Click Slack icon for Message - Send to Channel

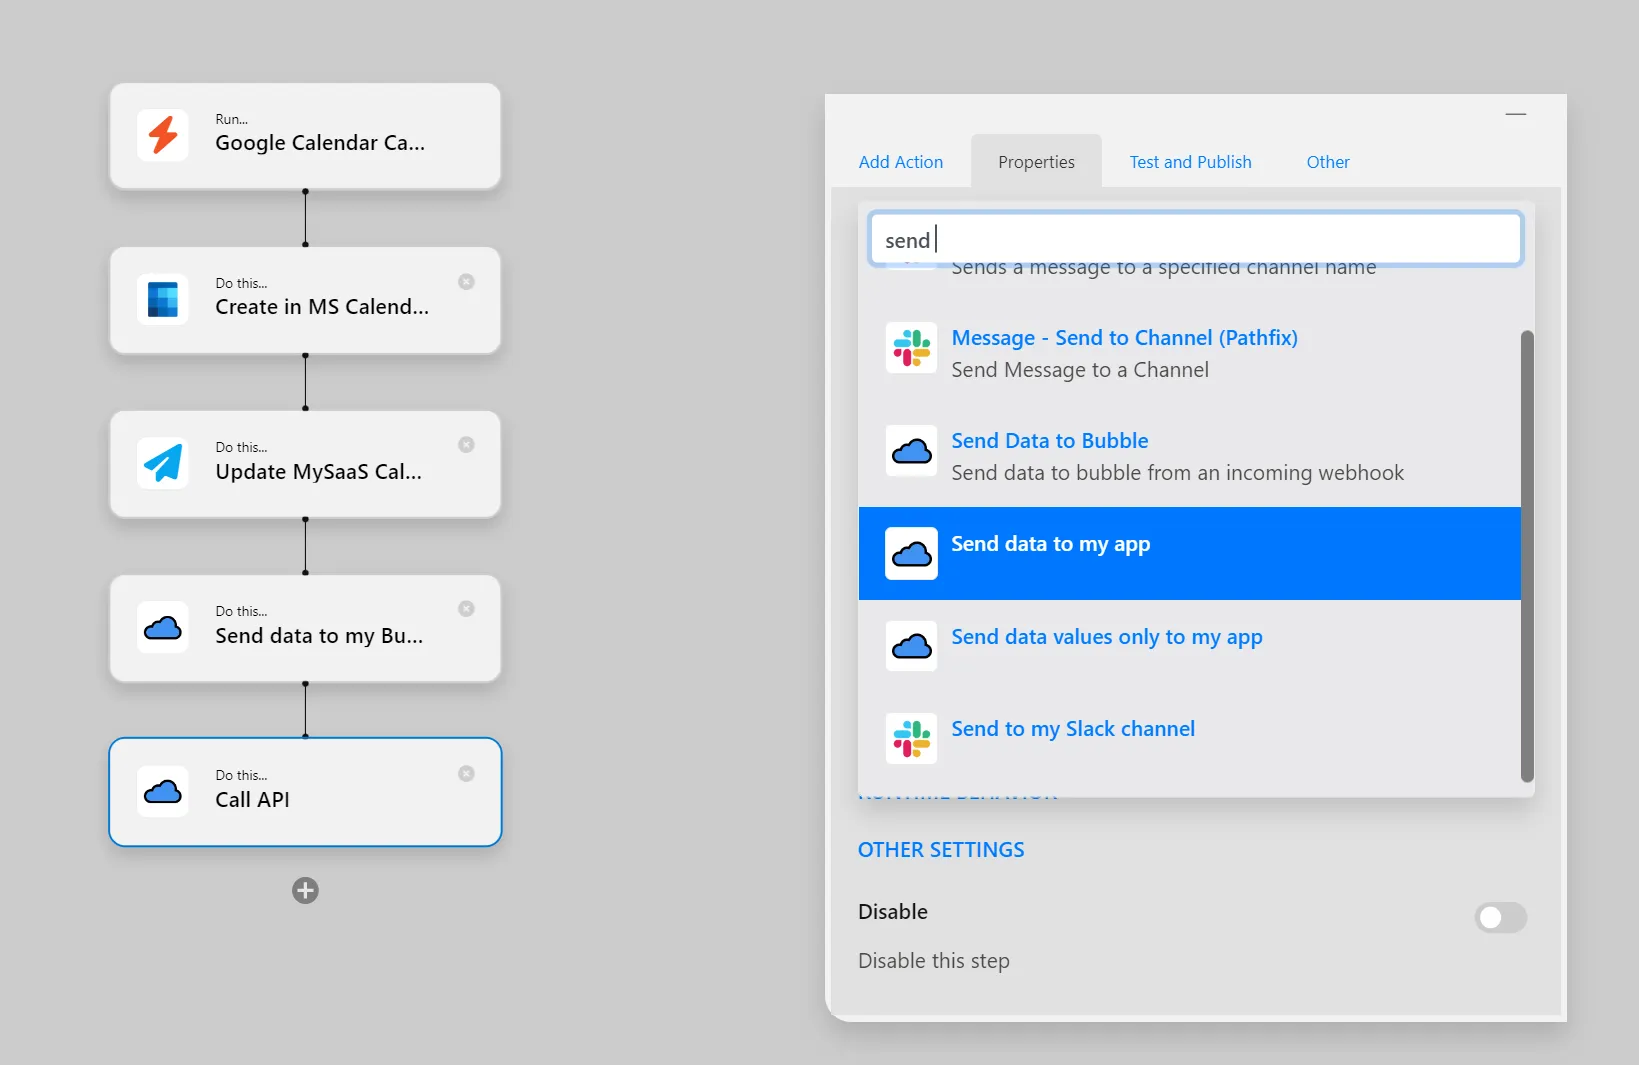pos(911,347)
